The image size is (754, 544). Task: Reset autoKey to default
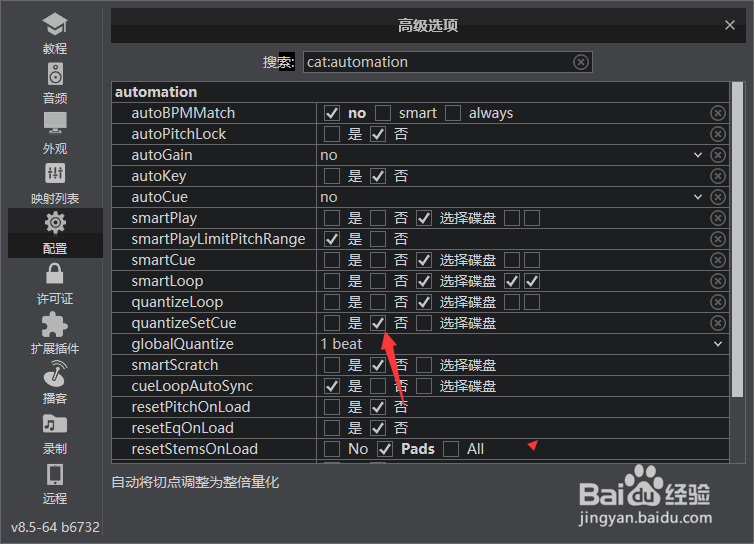pos(718,176)
